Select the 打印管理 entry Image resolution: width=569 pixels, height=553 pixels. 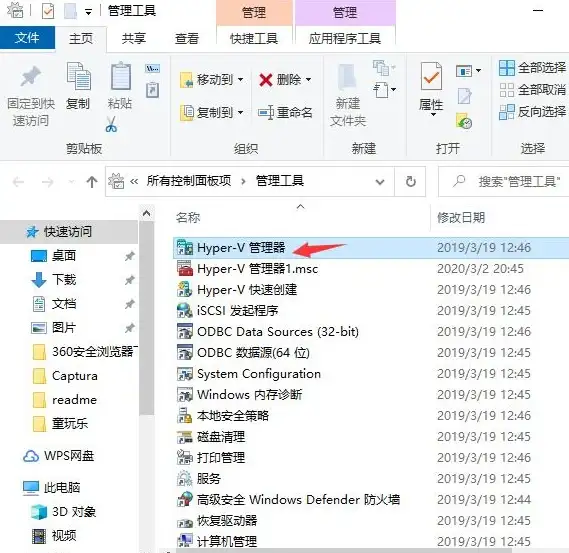coord(221,458)
